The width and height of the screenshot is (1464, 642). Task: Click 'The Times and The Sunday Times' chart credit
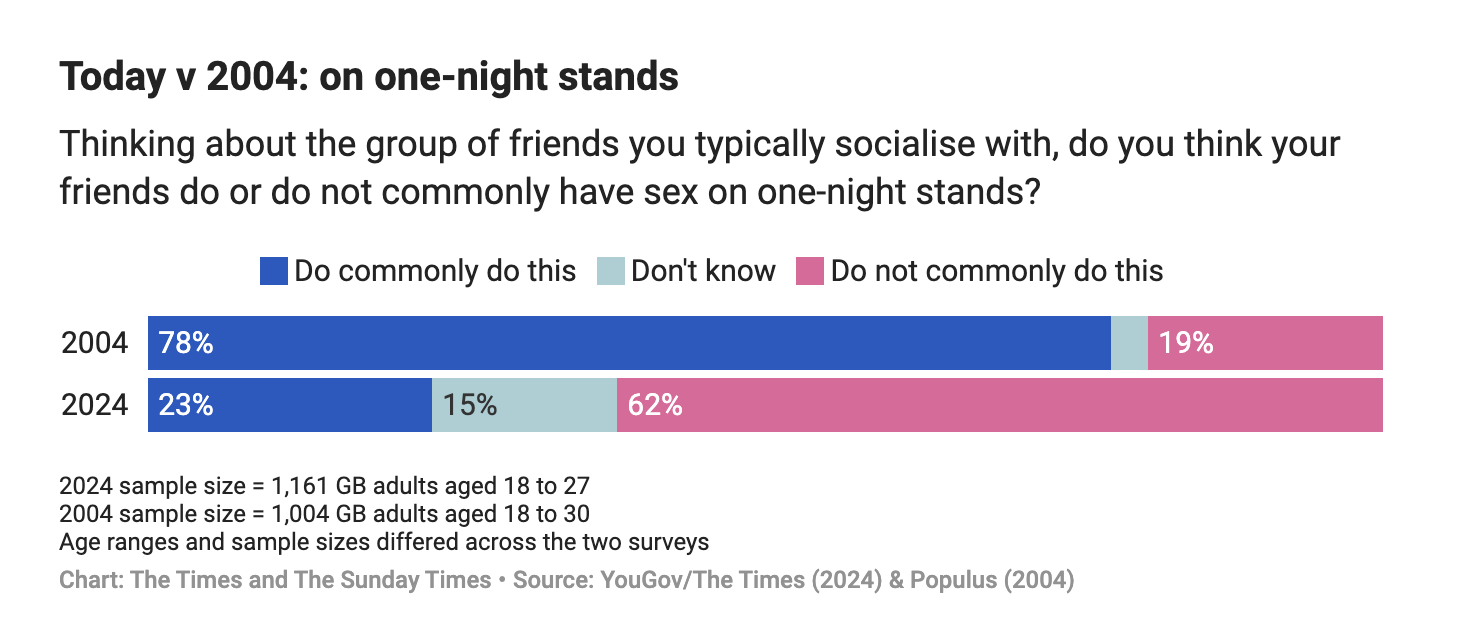click(275, 581)
